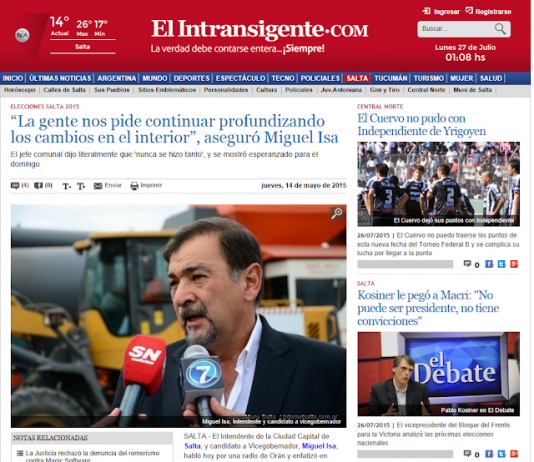Open Kosiner le pegó a Macri headline

pyautogui.click(x=428, y=308)
